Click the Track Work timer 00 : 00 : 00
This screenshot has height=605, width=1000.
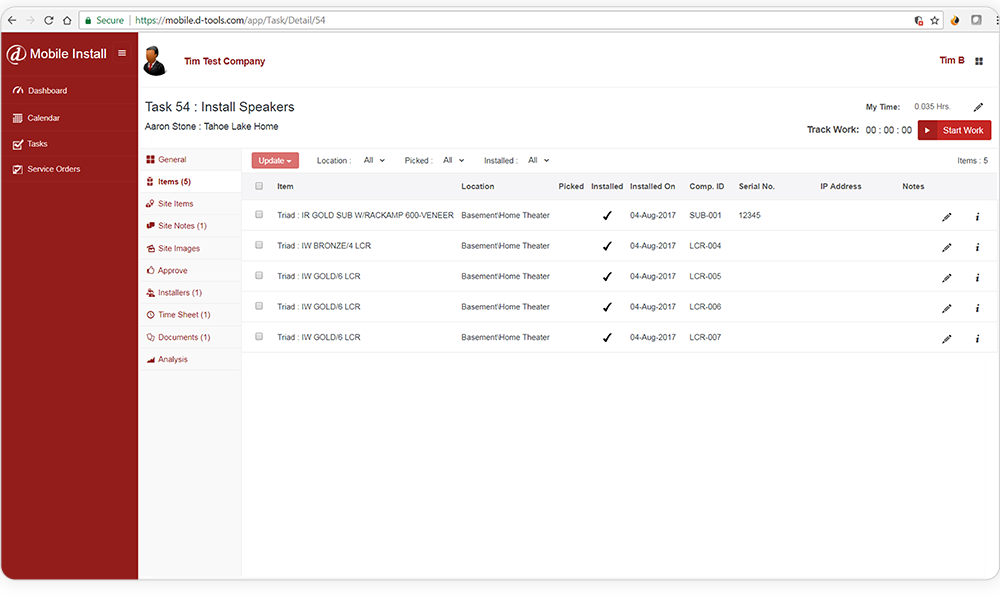pos(888,130)
